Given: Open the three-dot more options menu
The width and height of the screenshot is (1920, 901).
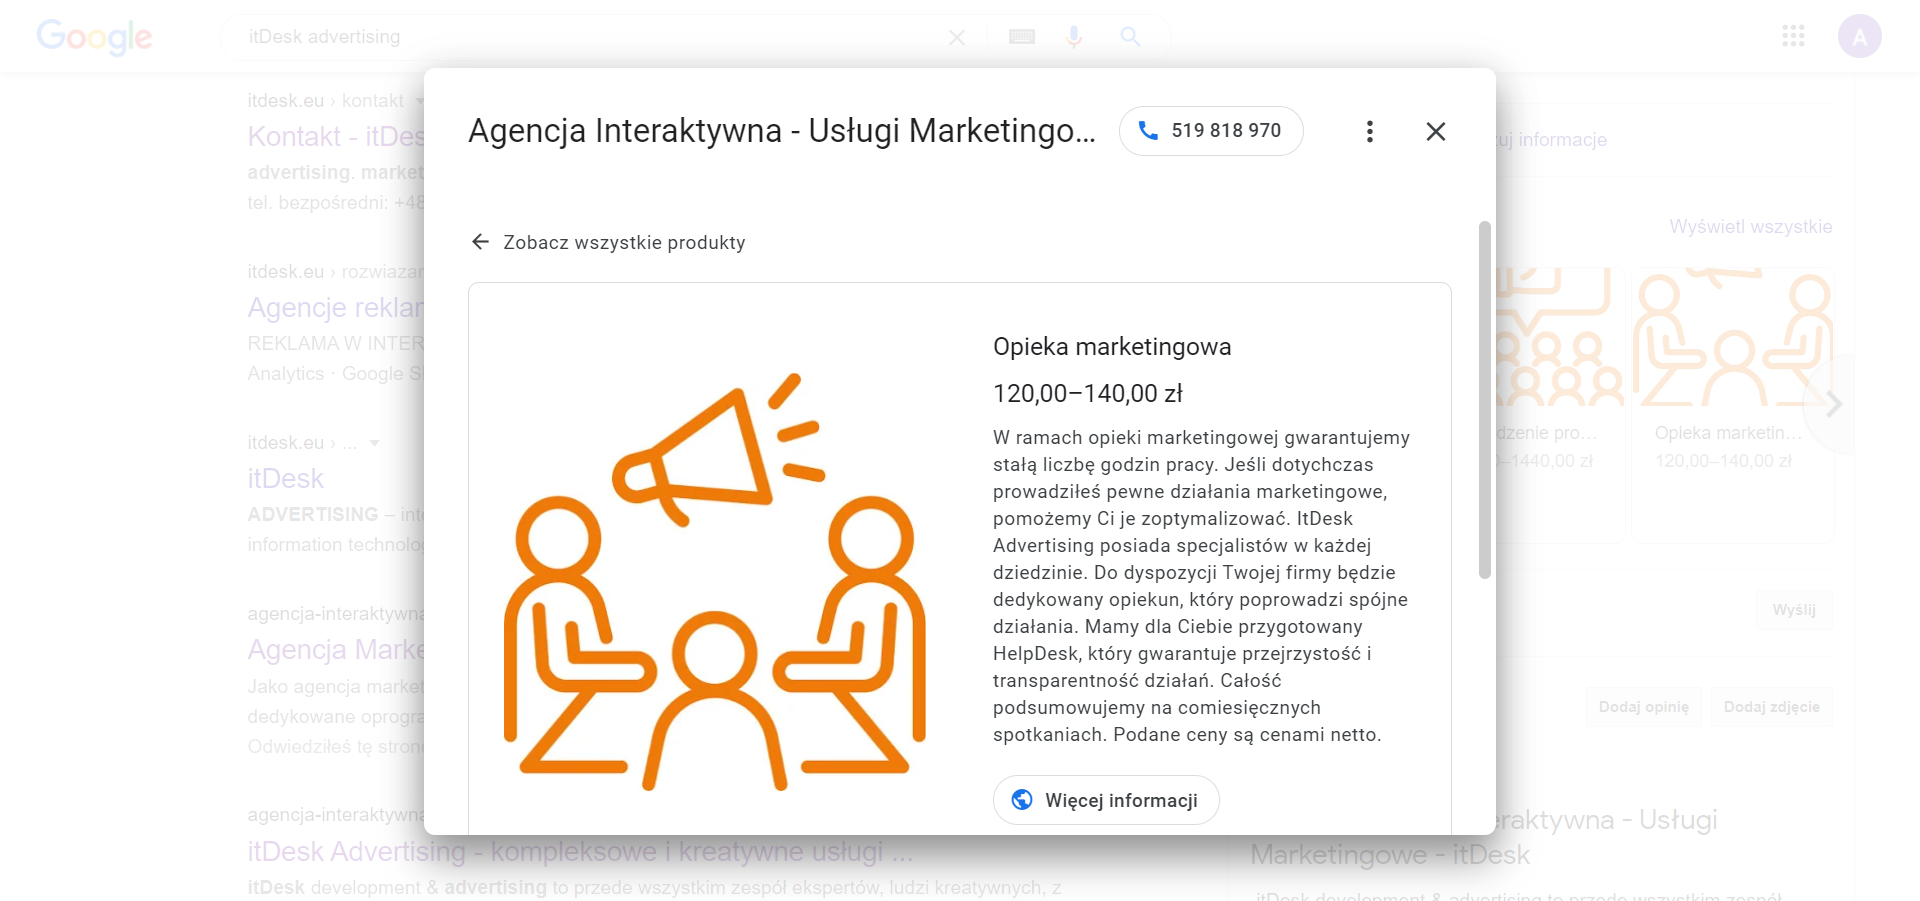Looking at the screenshot, I should tap(1369, 131).
